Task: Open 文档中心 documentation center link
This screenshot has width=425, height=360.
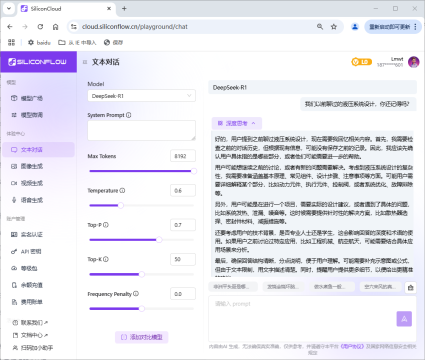Action: click(30, 335)
